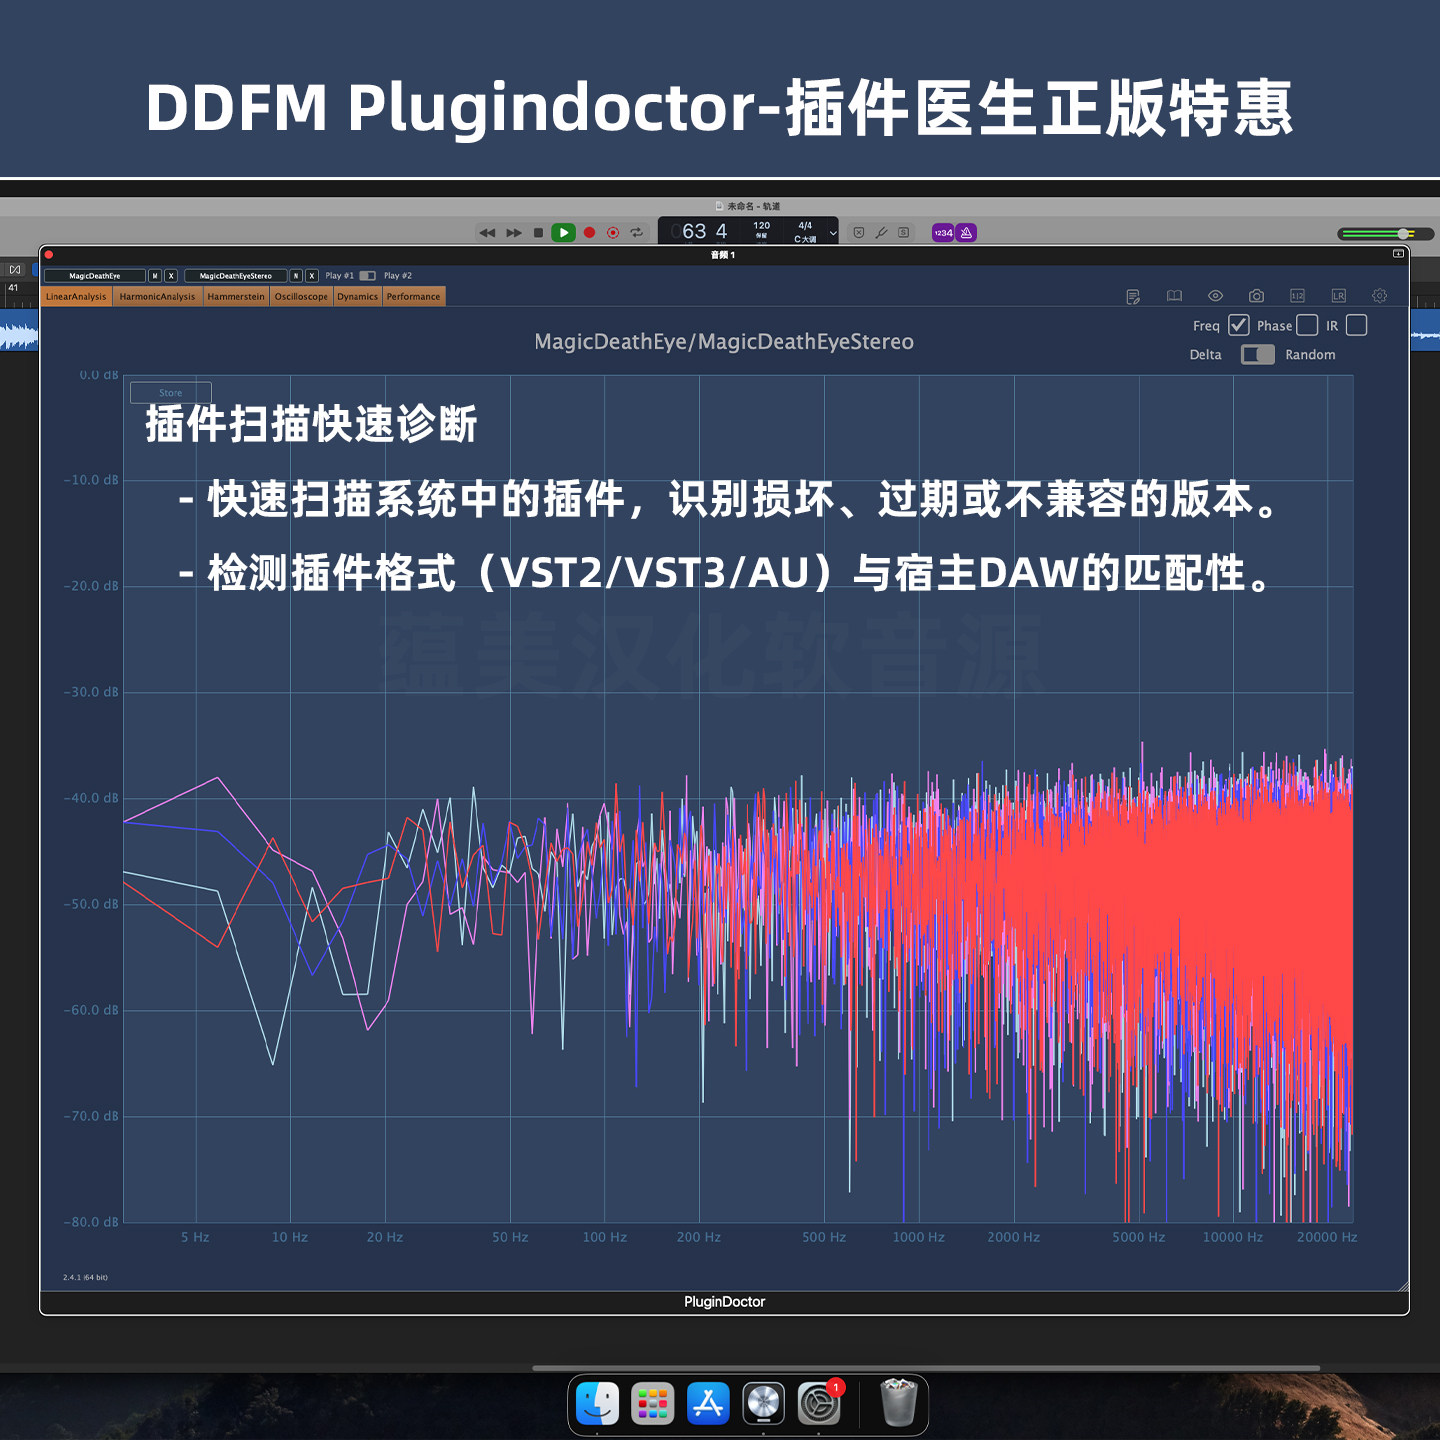Viewport: 1440px width, 1440px height.
Task: Select the Performance tab
Action: [x=413, y=297]
